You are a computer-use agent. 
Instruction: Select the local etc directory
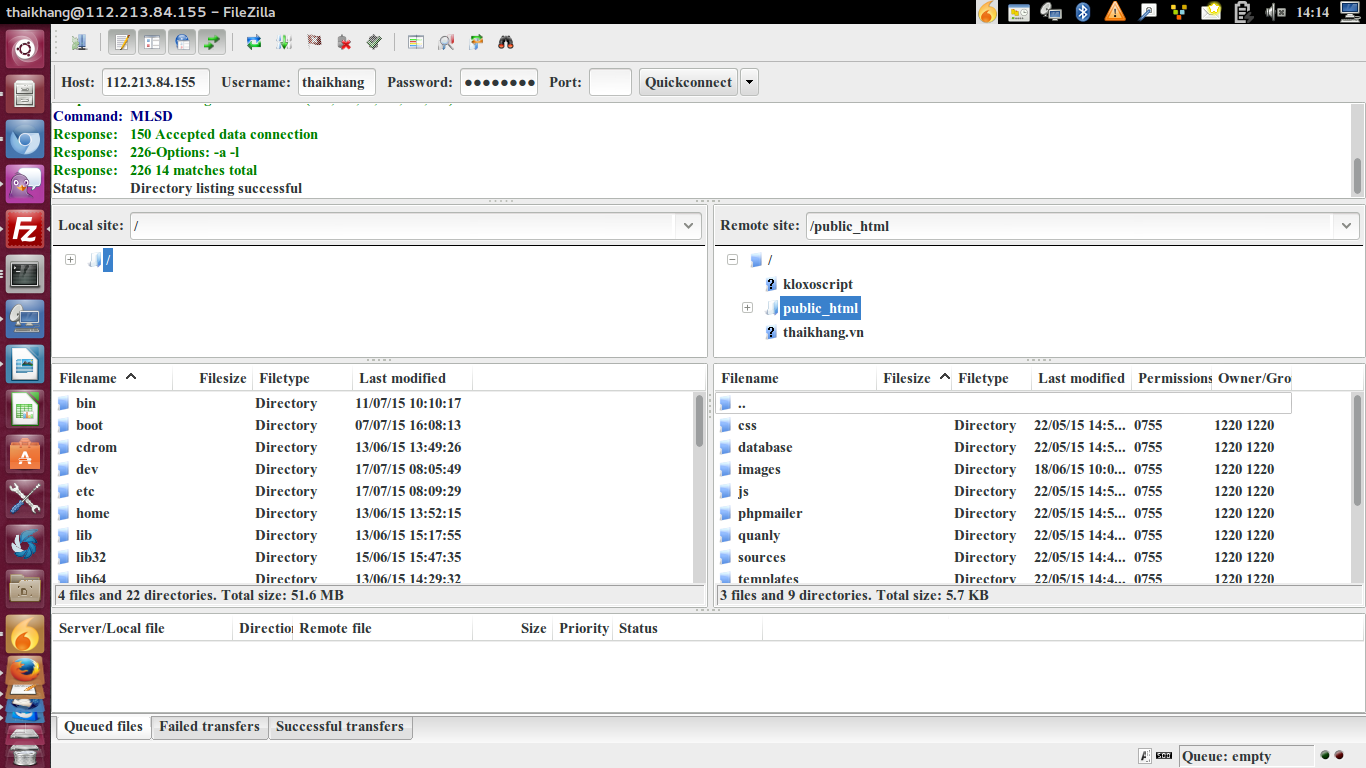click(x=85, y=491)
